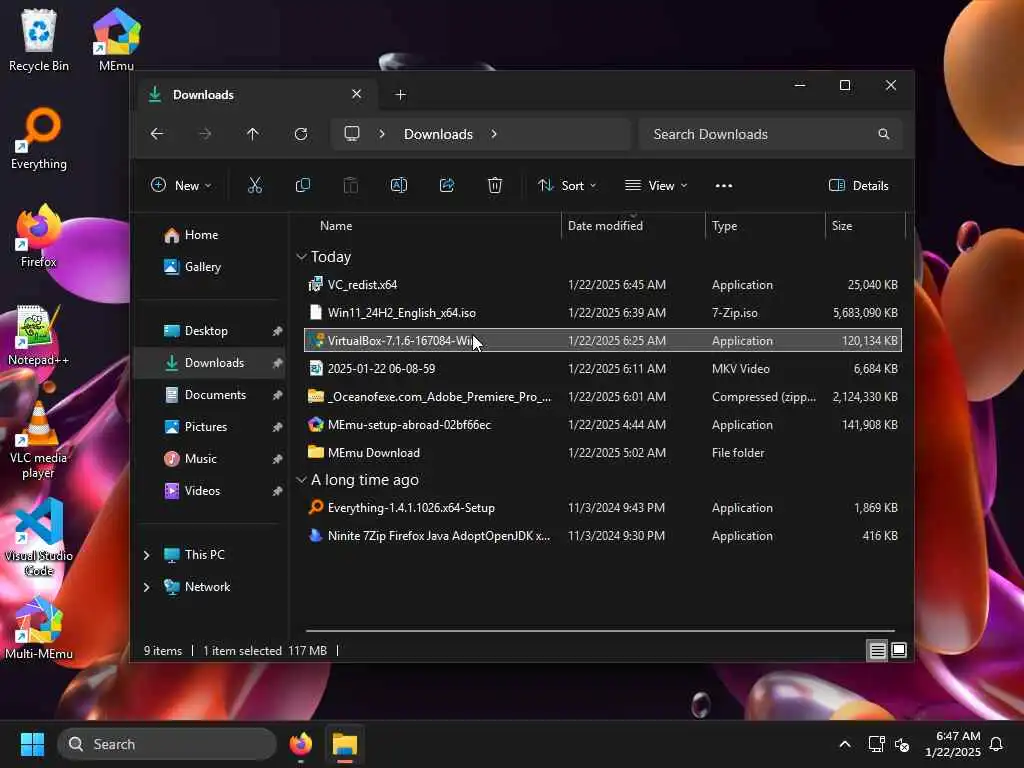This screenshot has width=1024, height=768.
Task: Expand Network in navigation pane
Action: tap(146, 587)
